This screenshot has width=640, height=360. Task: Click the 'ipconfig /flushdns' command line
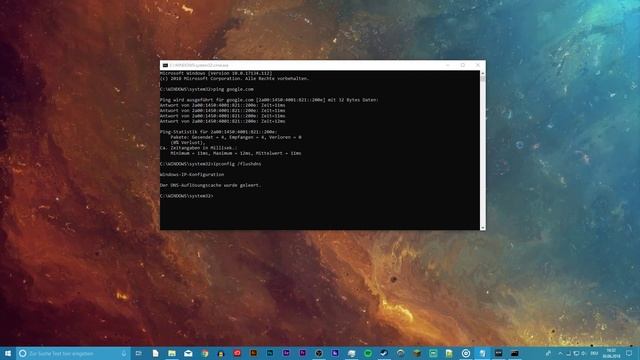[x=211, y=164]
